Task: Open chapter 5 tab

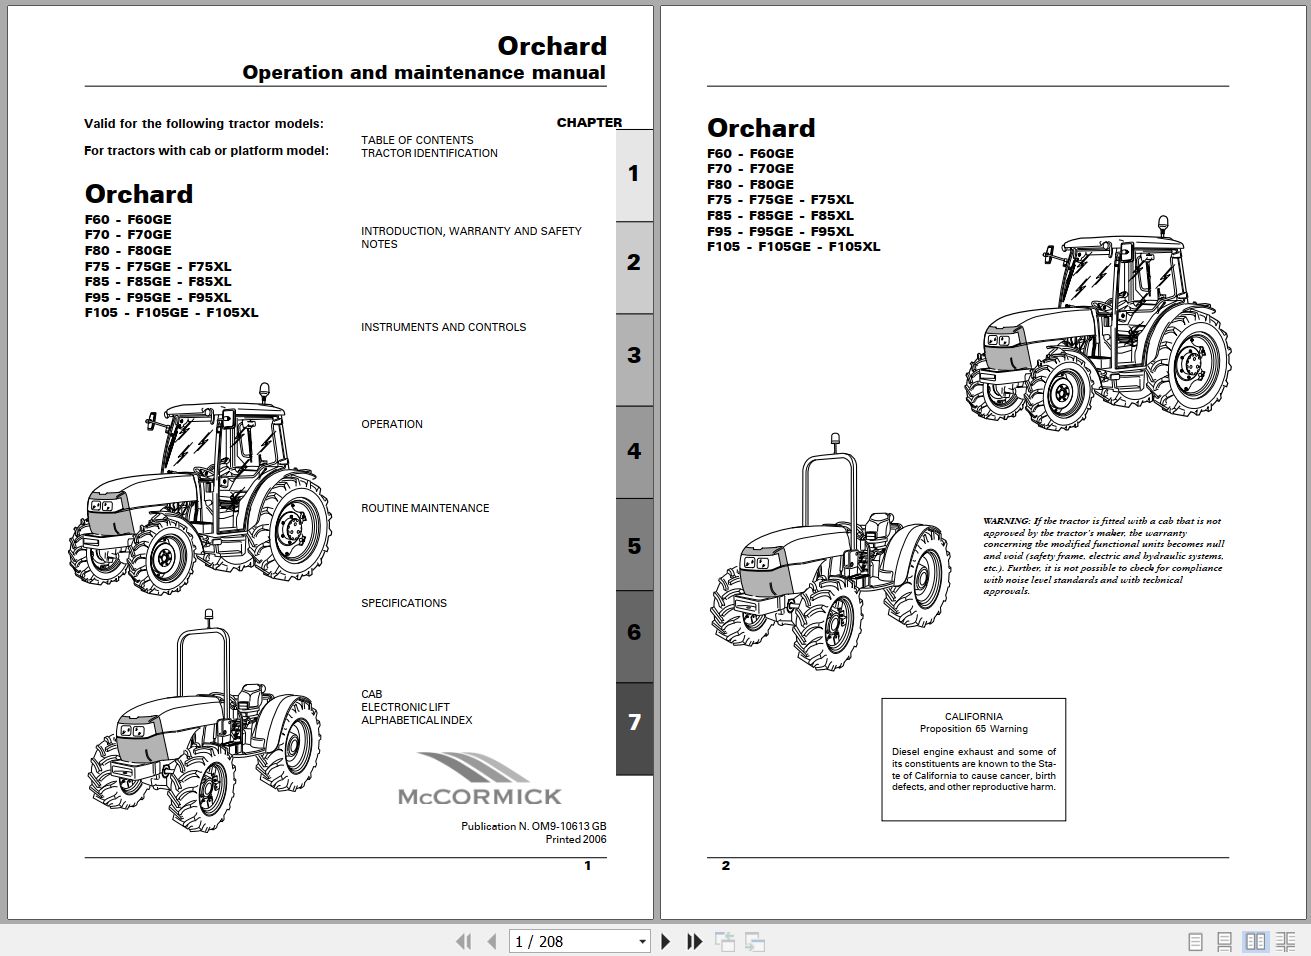Action: tap(634, 545)
